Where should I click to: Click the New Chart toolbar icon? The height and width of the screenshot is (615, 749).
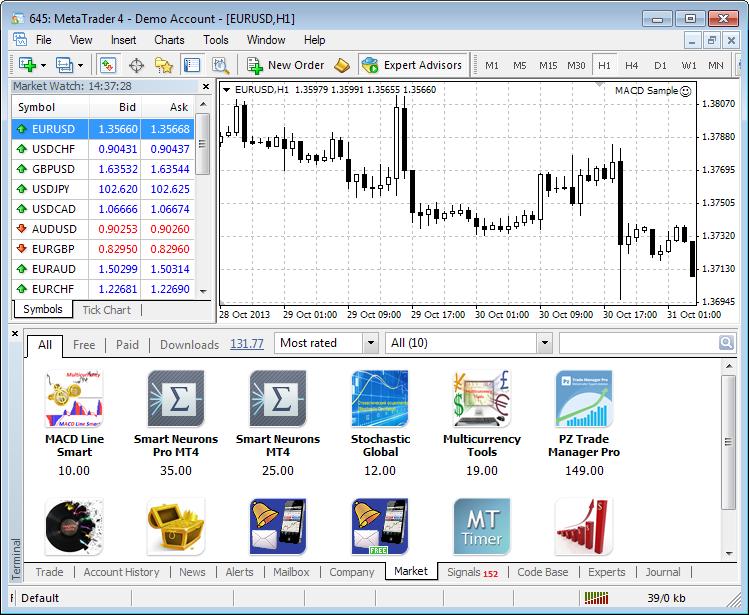click(27, 65)
